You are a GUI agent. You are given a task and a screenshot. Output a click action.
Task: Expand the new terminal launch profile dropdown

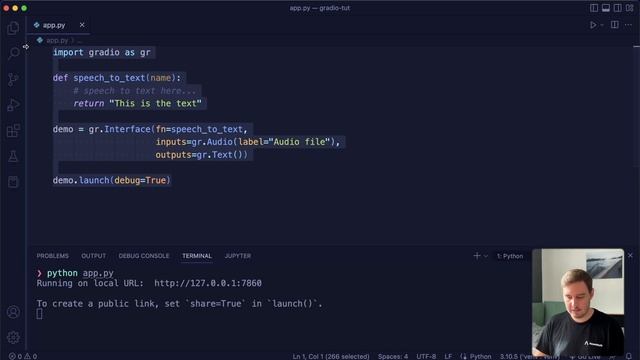pos(486,256)
